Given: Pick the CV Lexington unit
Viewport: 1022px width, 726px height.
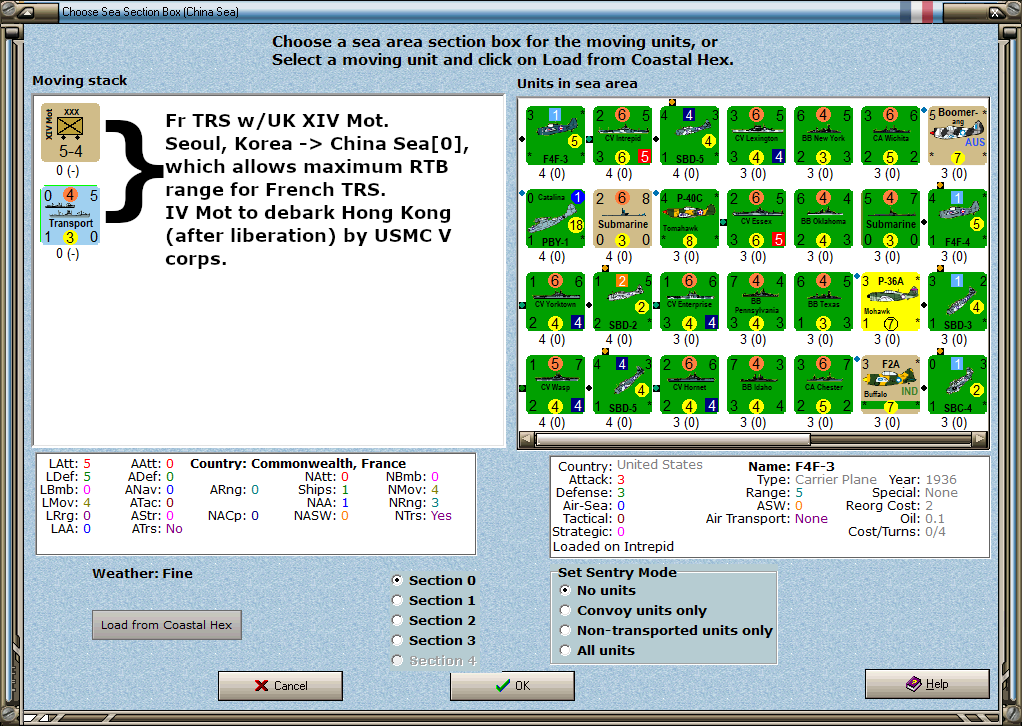Looking at the screenshot, I should click(756, 136).
